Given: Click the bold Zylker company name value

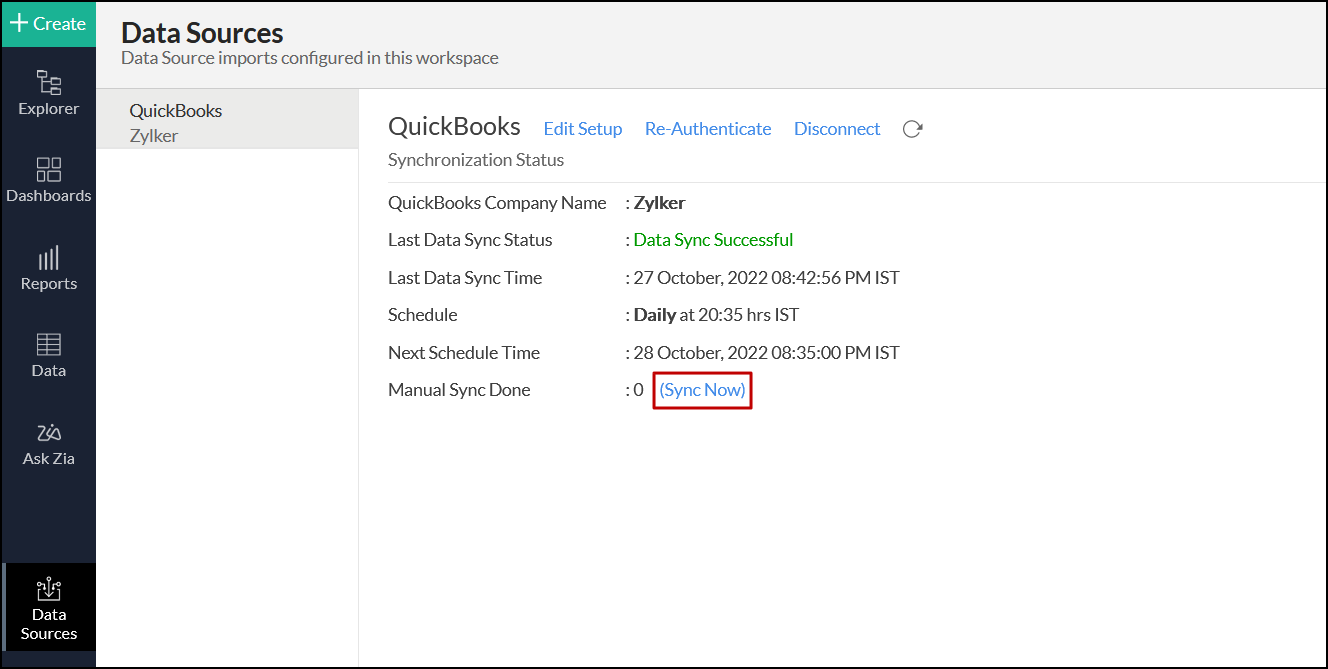Looking at the screenshot, I should (x=659, y=203).
